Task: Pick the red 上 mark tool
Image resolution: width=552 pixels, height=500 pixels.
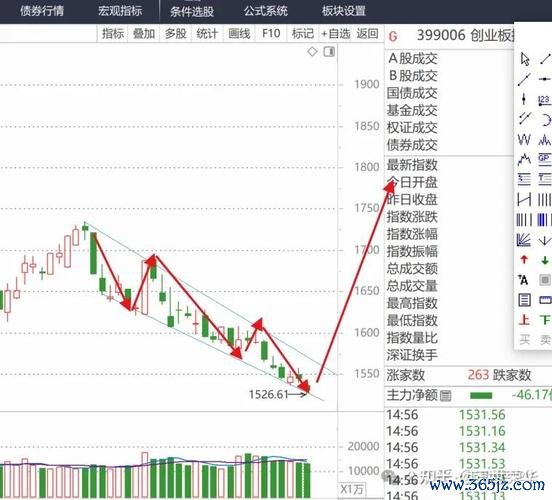Action: click(x=524, y=320)
